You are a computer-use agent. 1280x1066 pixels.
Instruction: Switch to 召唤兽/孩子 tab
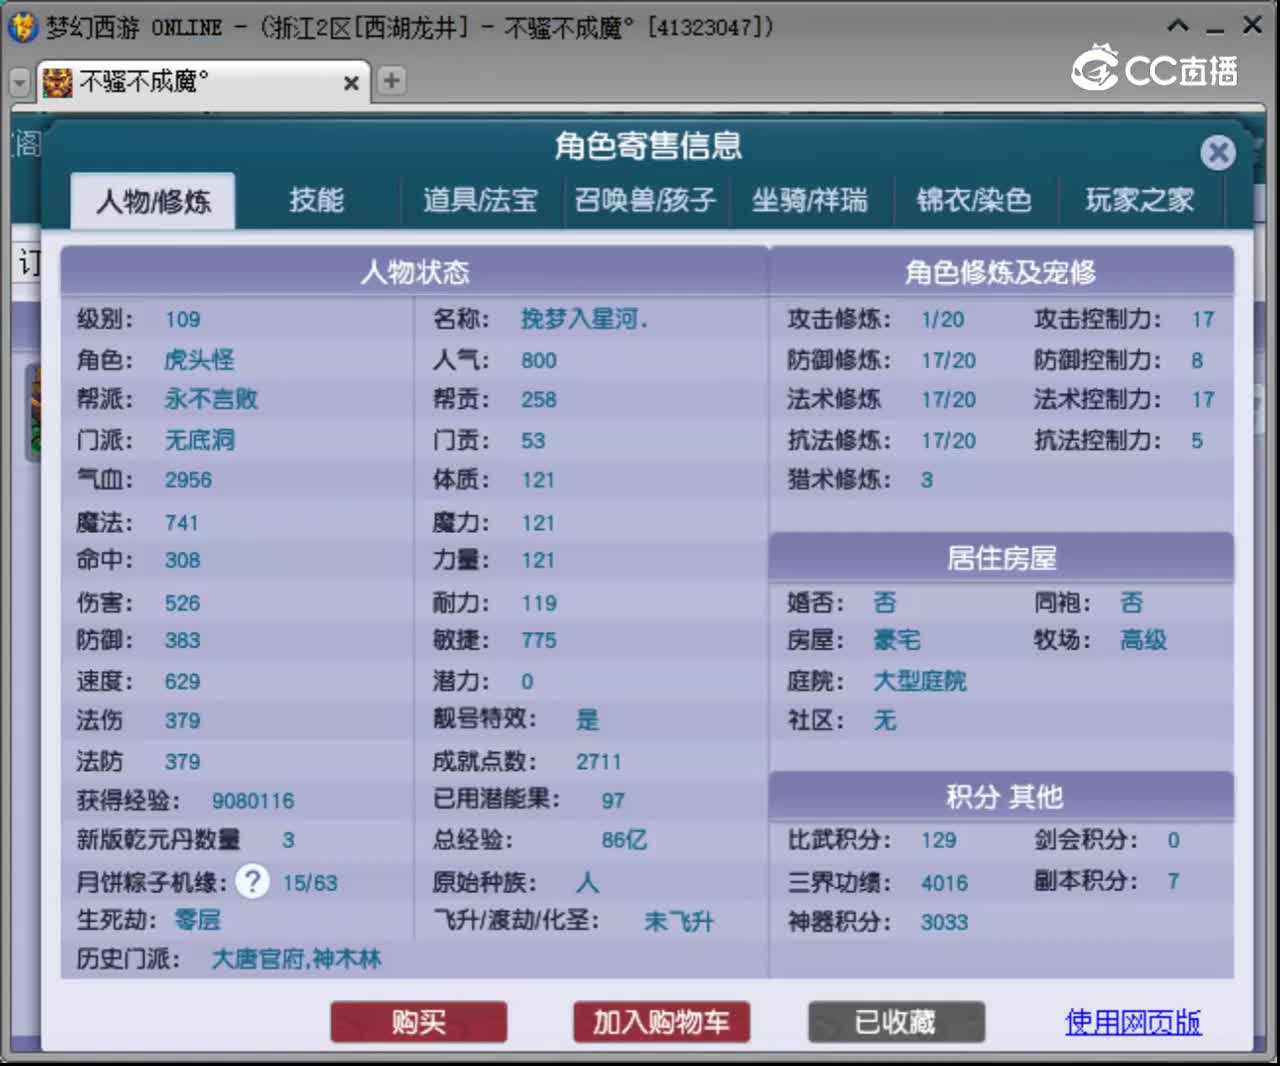tap(645, 200)
